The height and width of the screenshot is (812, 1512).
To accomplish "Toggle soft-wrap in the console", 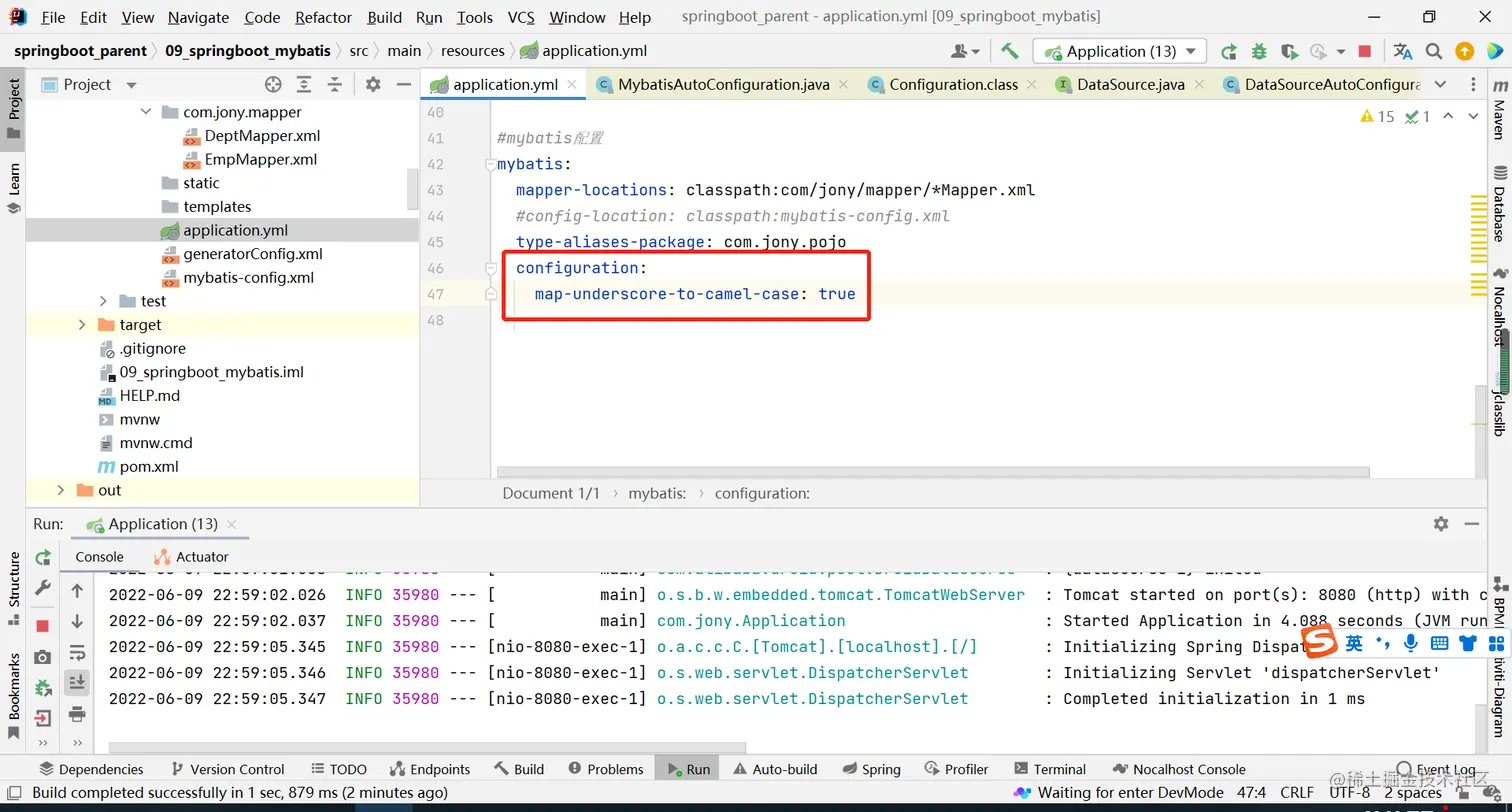I will point(77,653).
